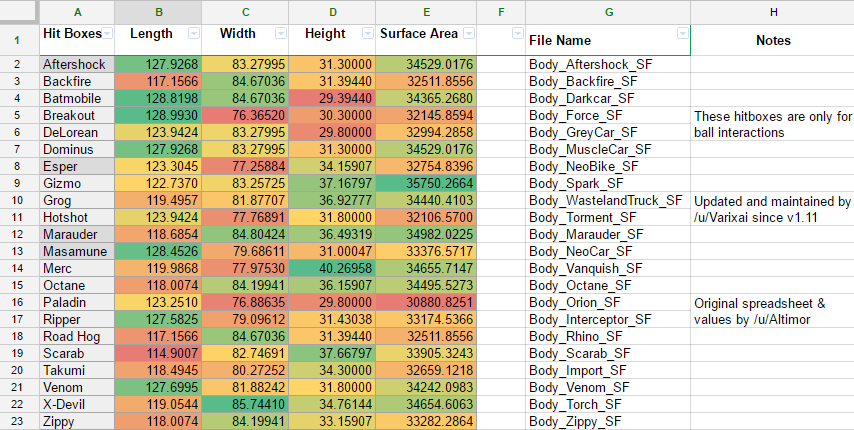Click the Venom name cell
The image size is (854, 430).
point(77,388)
